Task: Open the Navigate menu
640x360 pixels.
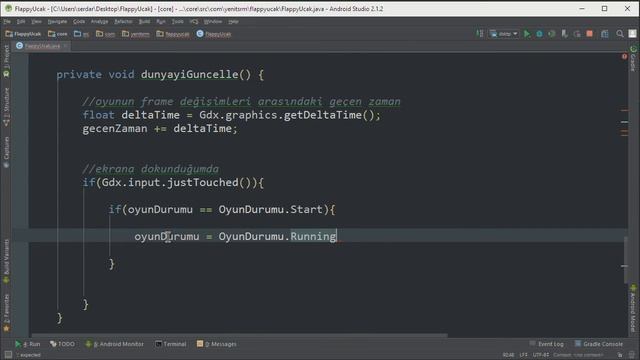Action: click(x=57, y=21)
